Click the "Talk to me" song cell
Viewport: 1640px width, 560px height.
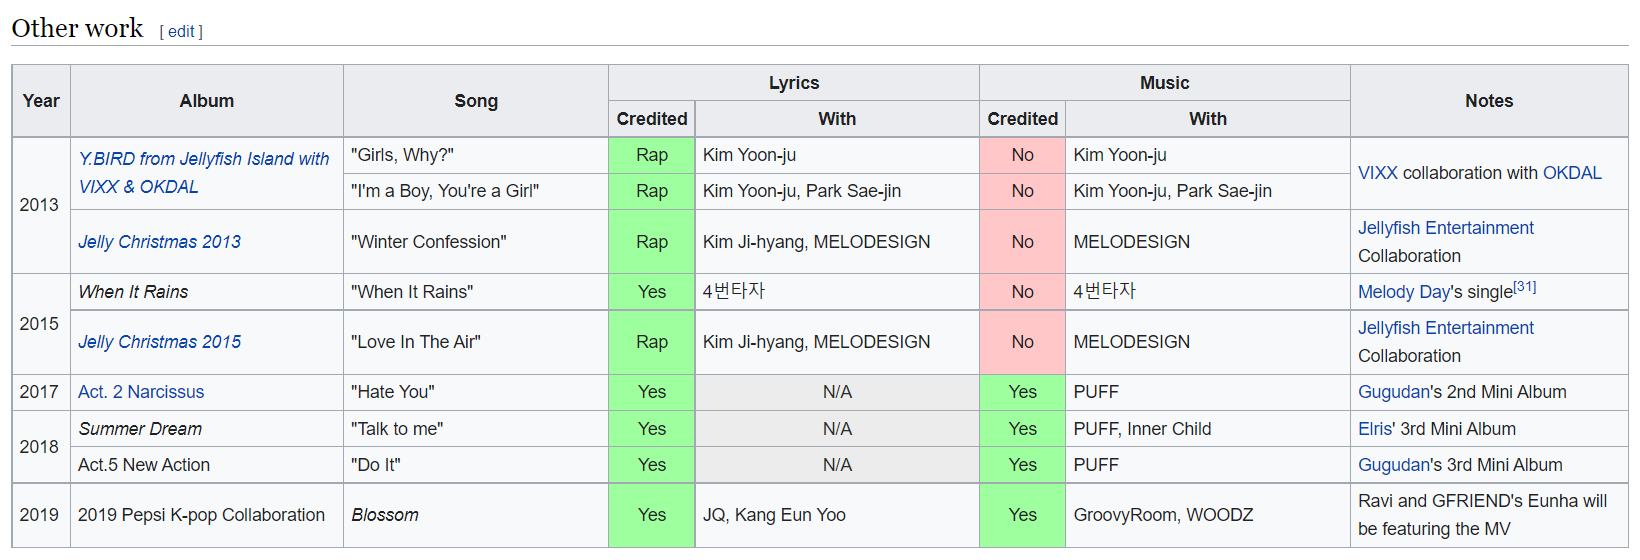[476, 429]
